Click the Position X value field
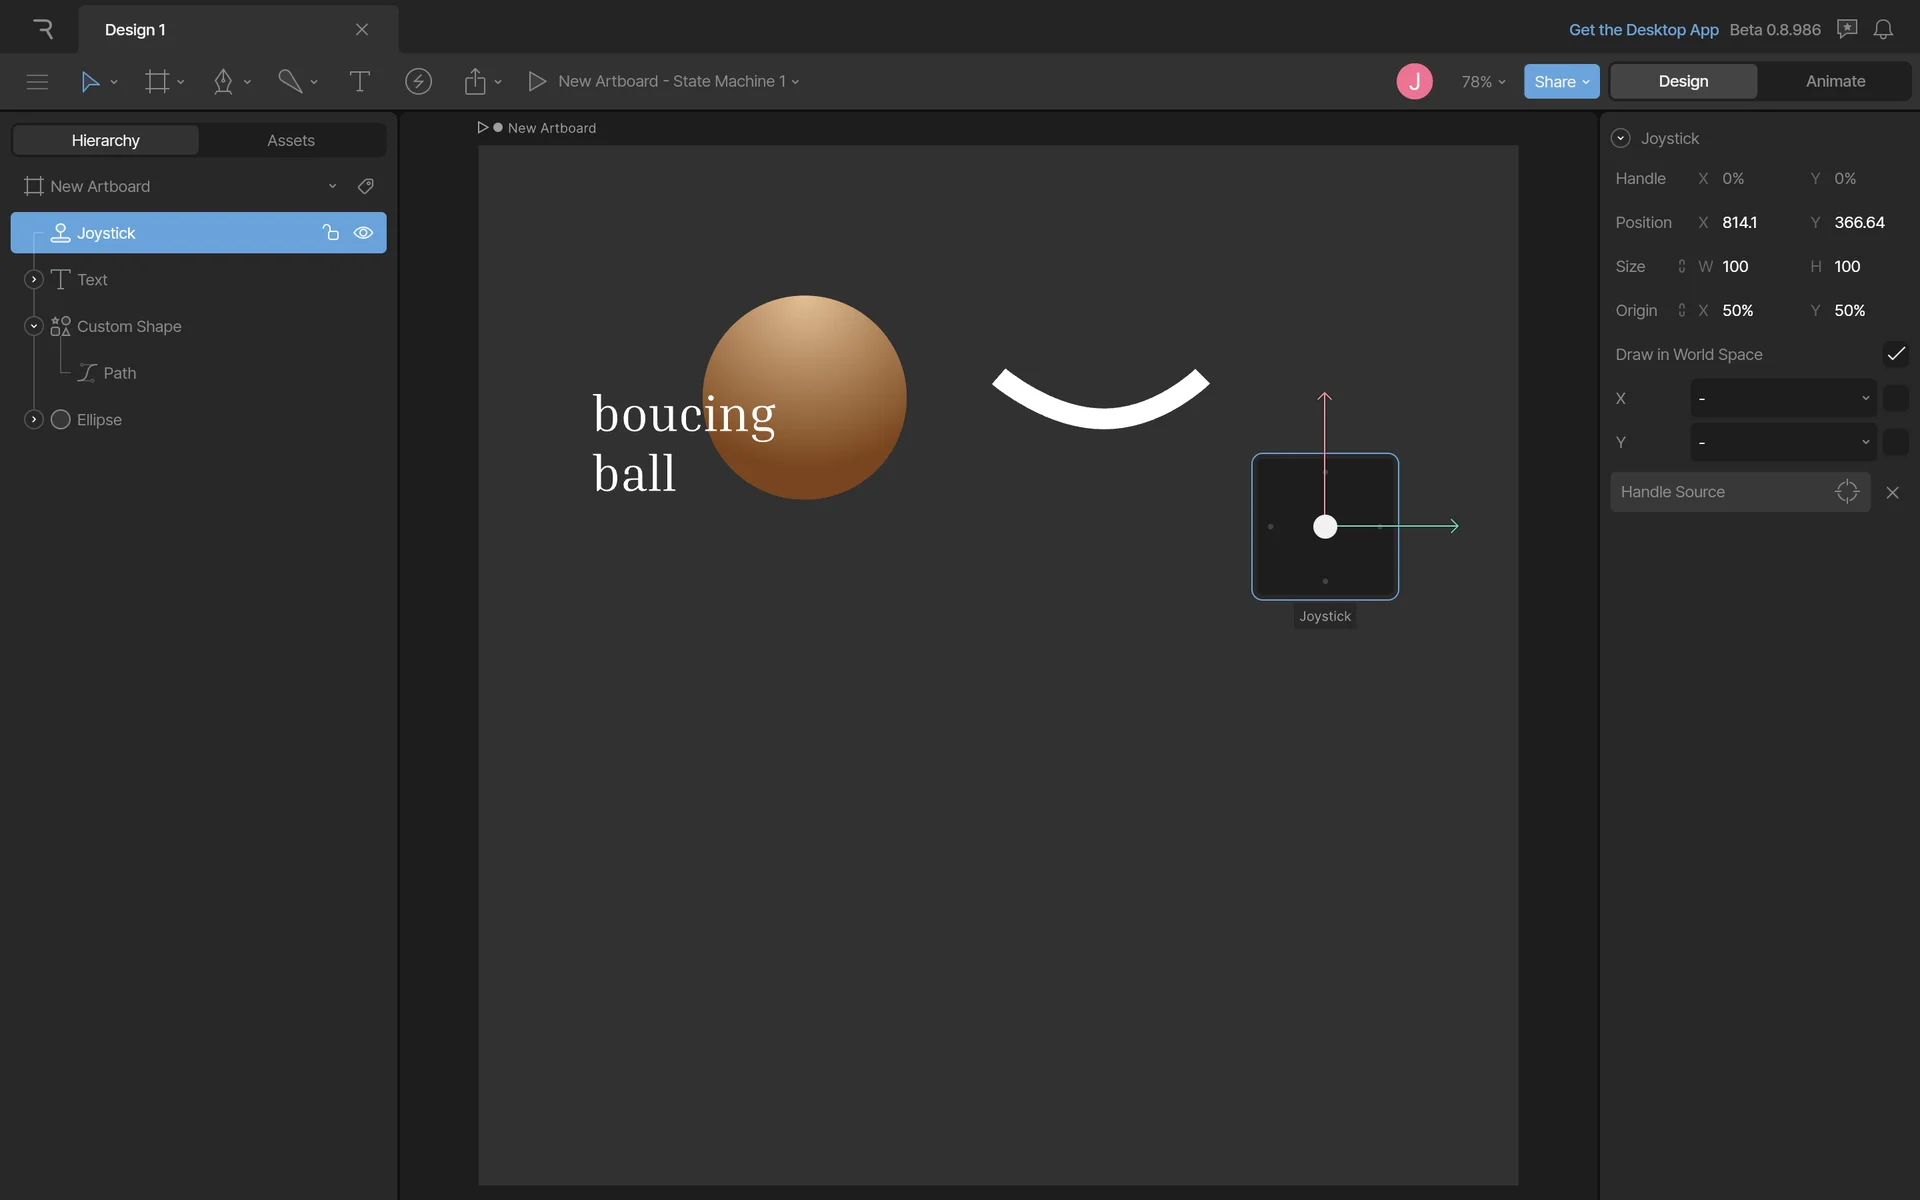Screen dimensions: 1920x1200 point(1740,222)
